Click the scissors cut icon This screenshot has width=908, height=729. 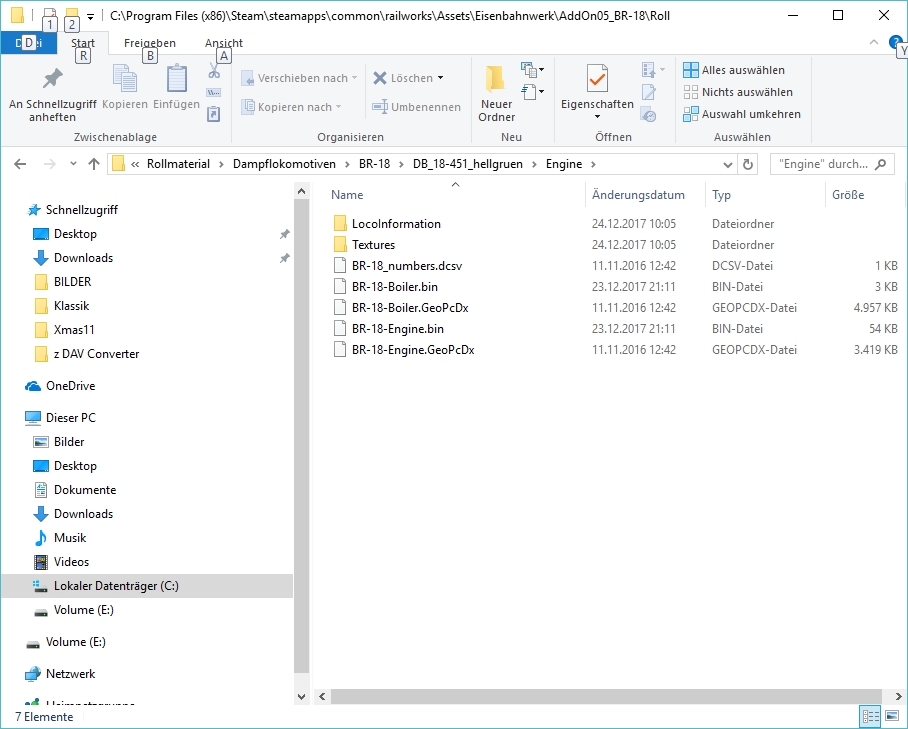214,71
